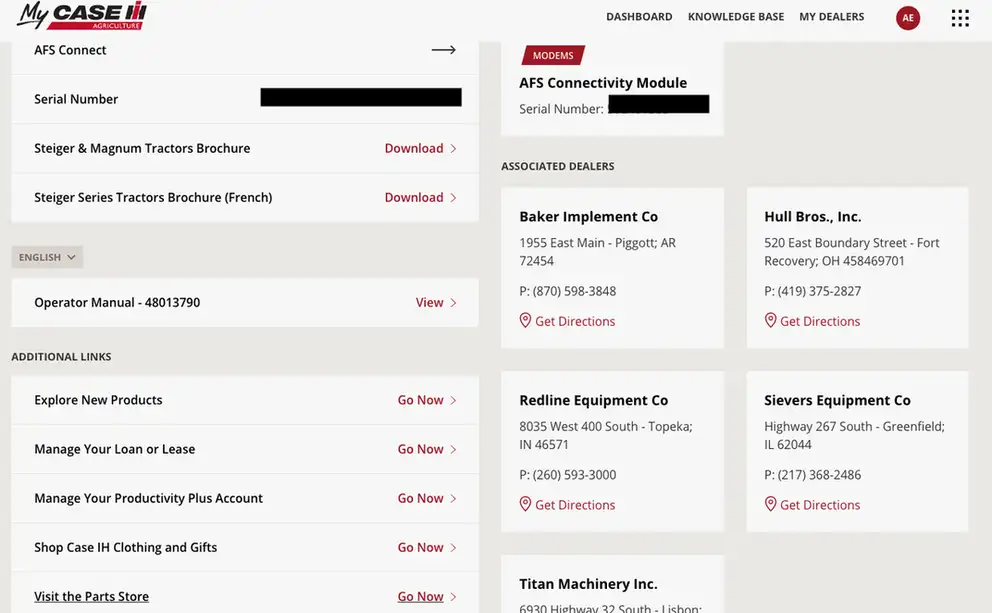
Task: Download the Steiger & Magnum Tractors Brochure
Action: [414, 148]
